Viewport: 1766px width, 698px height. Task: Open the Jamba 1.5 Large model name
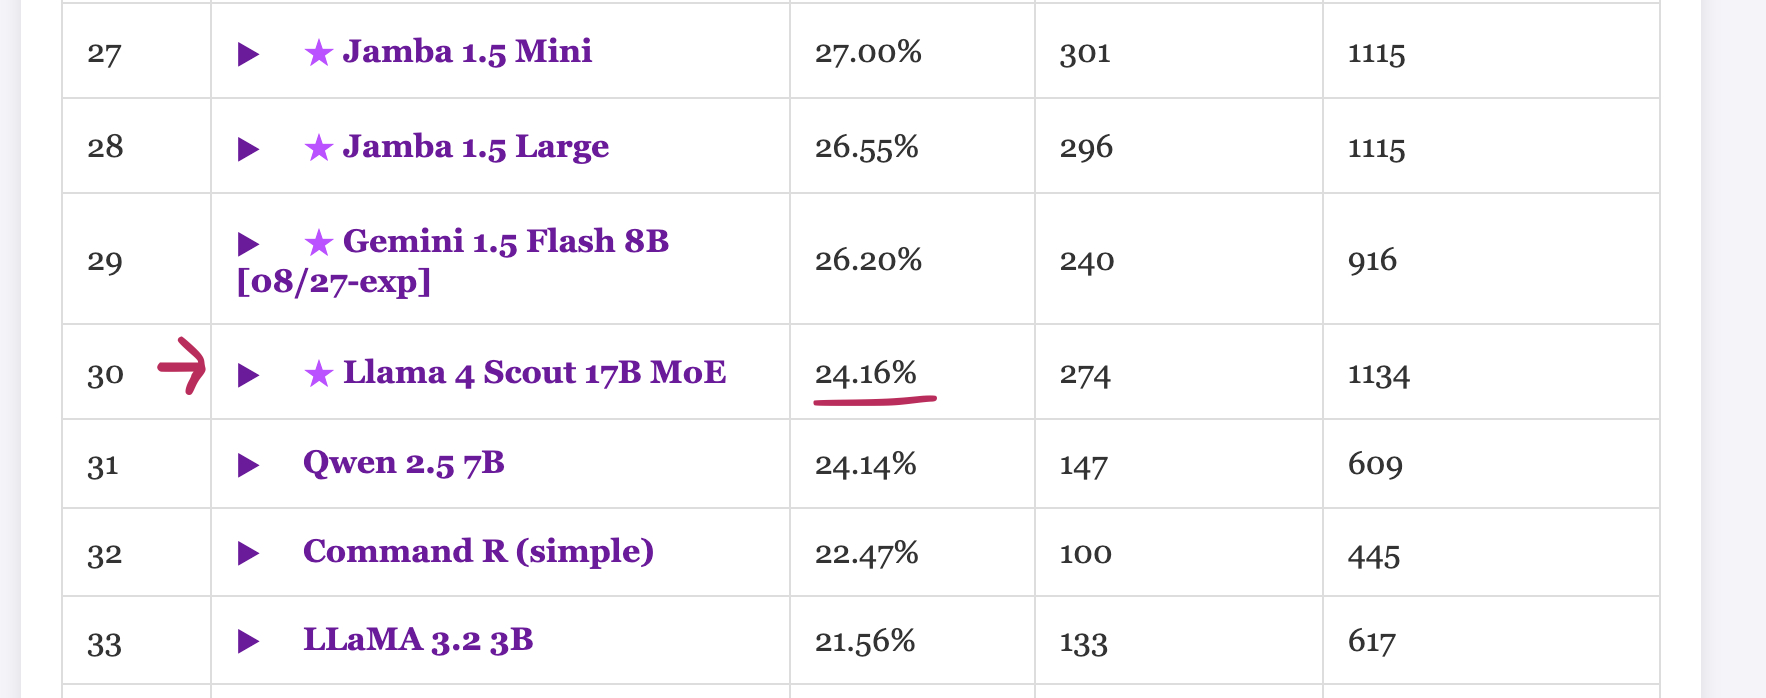point(475,147)
